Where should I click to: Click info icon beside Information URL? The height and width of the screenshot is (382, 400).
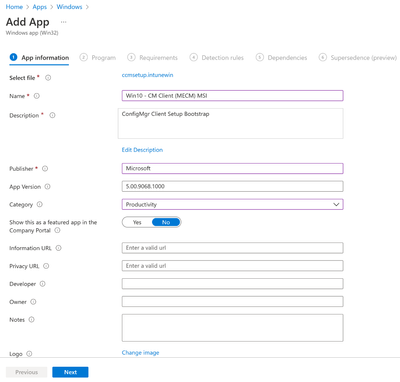pyautogui.click(x=58, y=248)
